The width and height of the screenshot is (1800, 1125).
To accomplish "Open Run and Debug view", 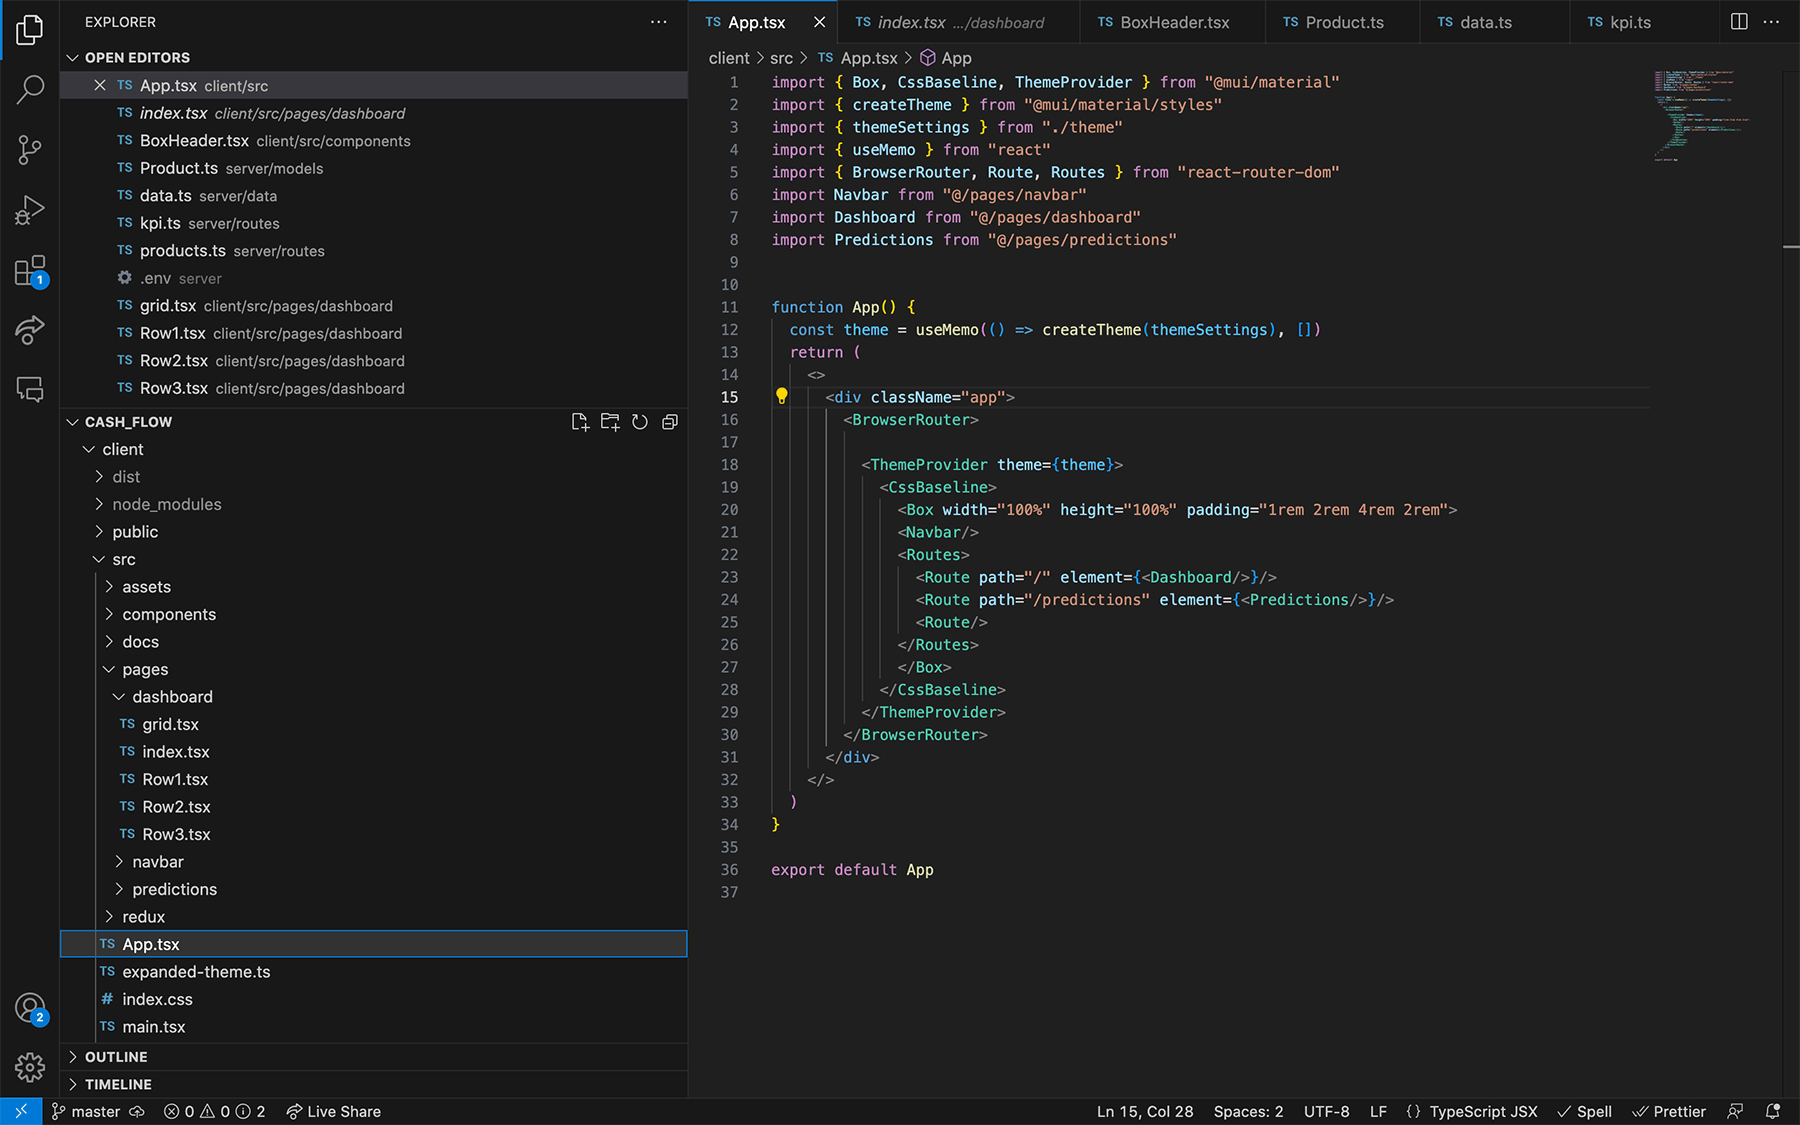I will point(30,210).
